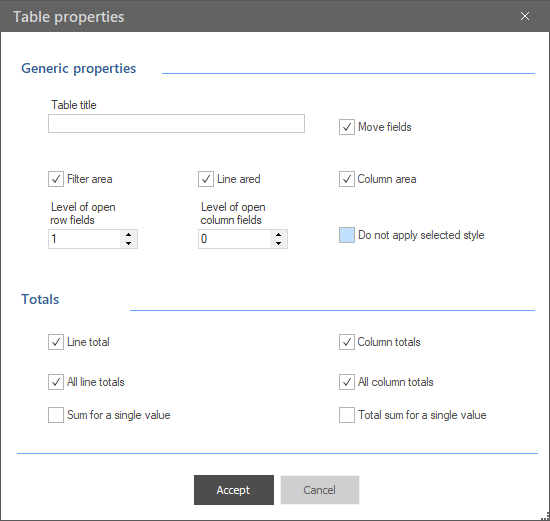Click the Cancel button
Viewport: 550px width, 521px height.
click(320, 490)
